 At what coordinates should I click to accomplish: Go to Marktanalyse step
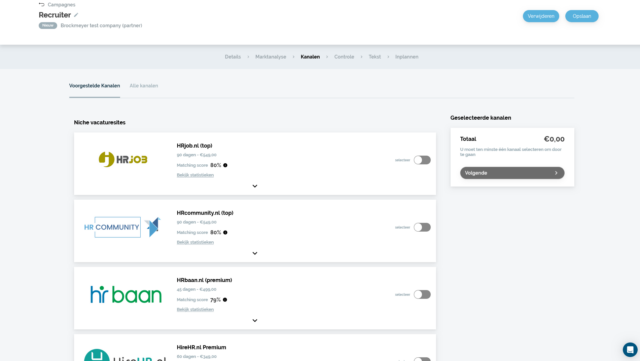271,57
